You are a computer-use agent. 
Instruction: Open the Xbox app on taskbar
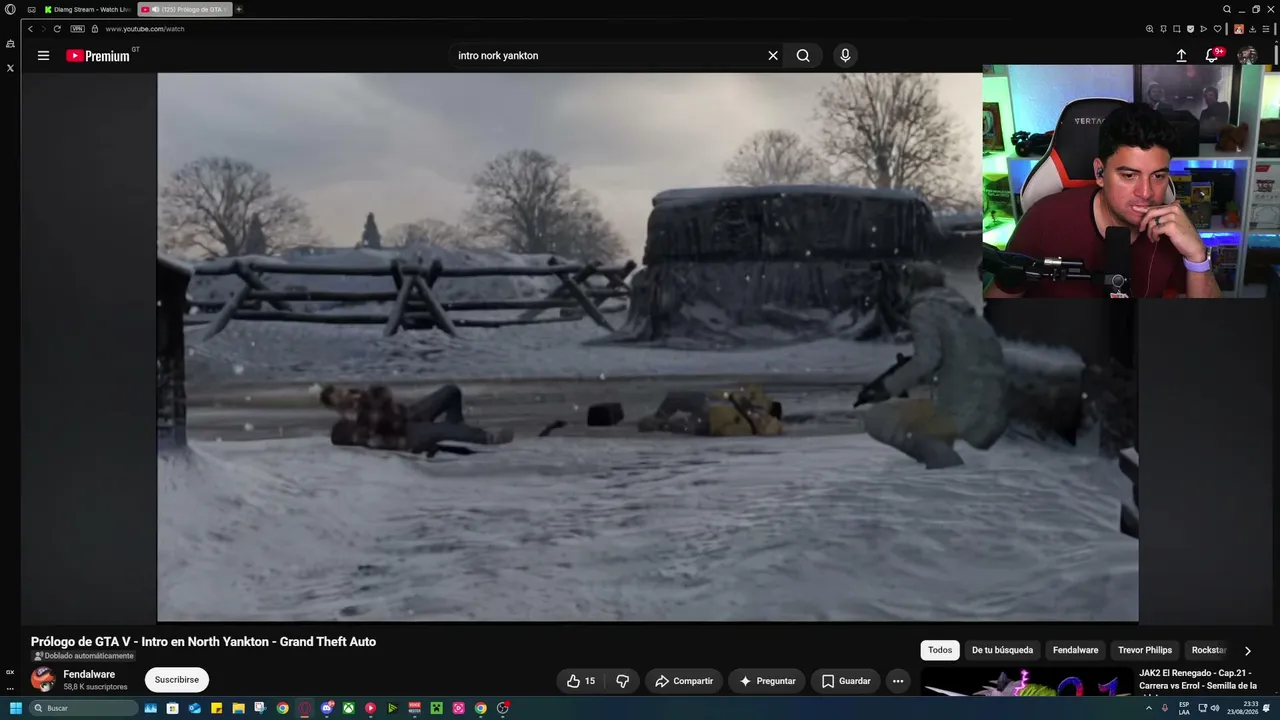(348, 708)
